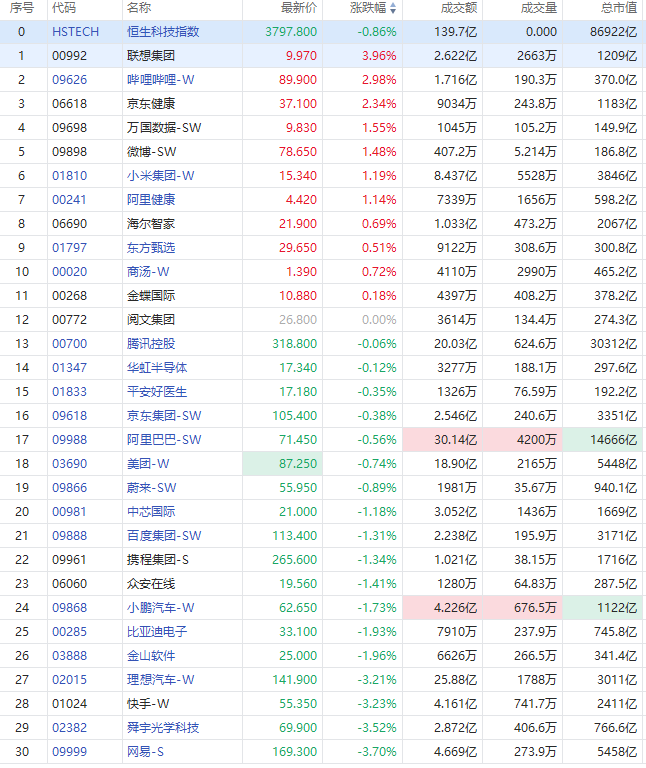
Task: Click the 0.00% change for 阅文集团
Action: [379, 320]
